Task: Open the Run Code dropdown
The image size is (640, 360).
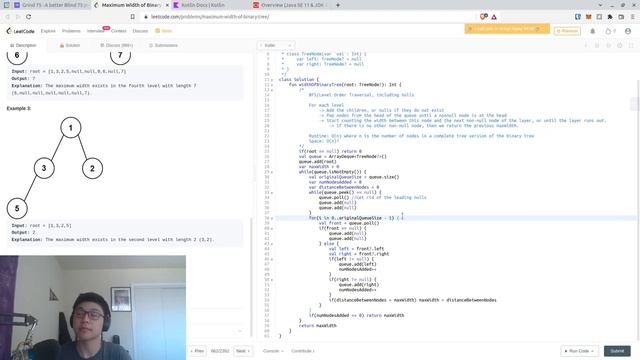Action: tap(579, 351)
